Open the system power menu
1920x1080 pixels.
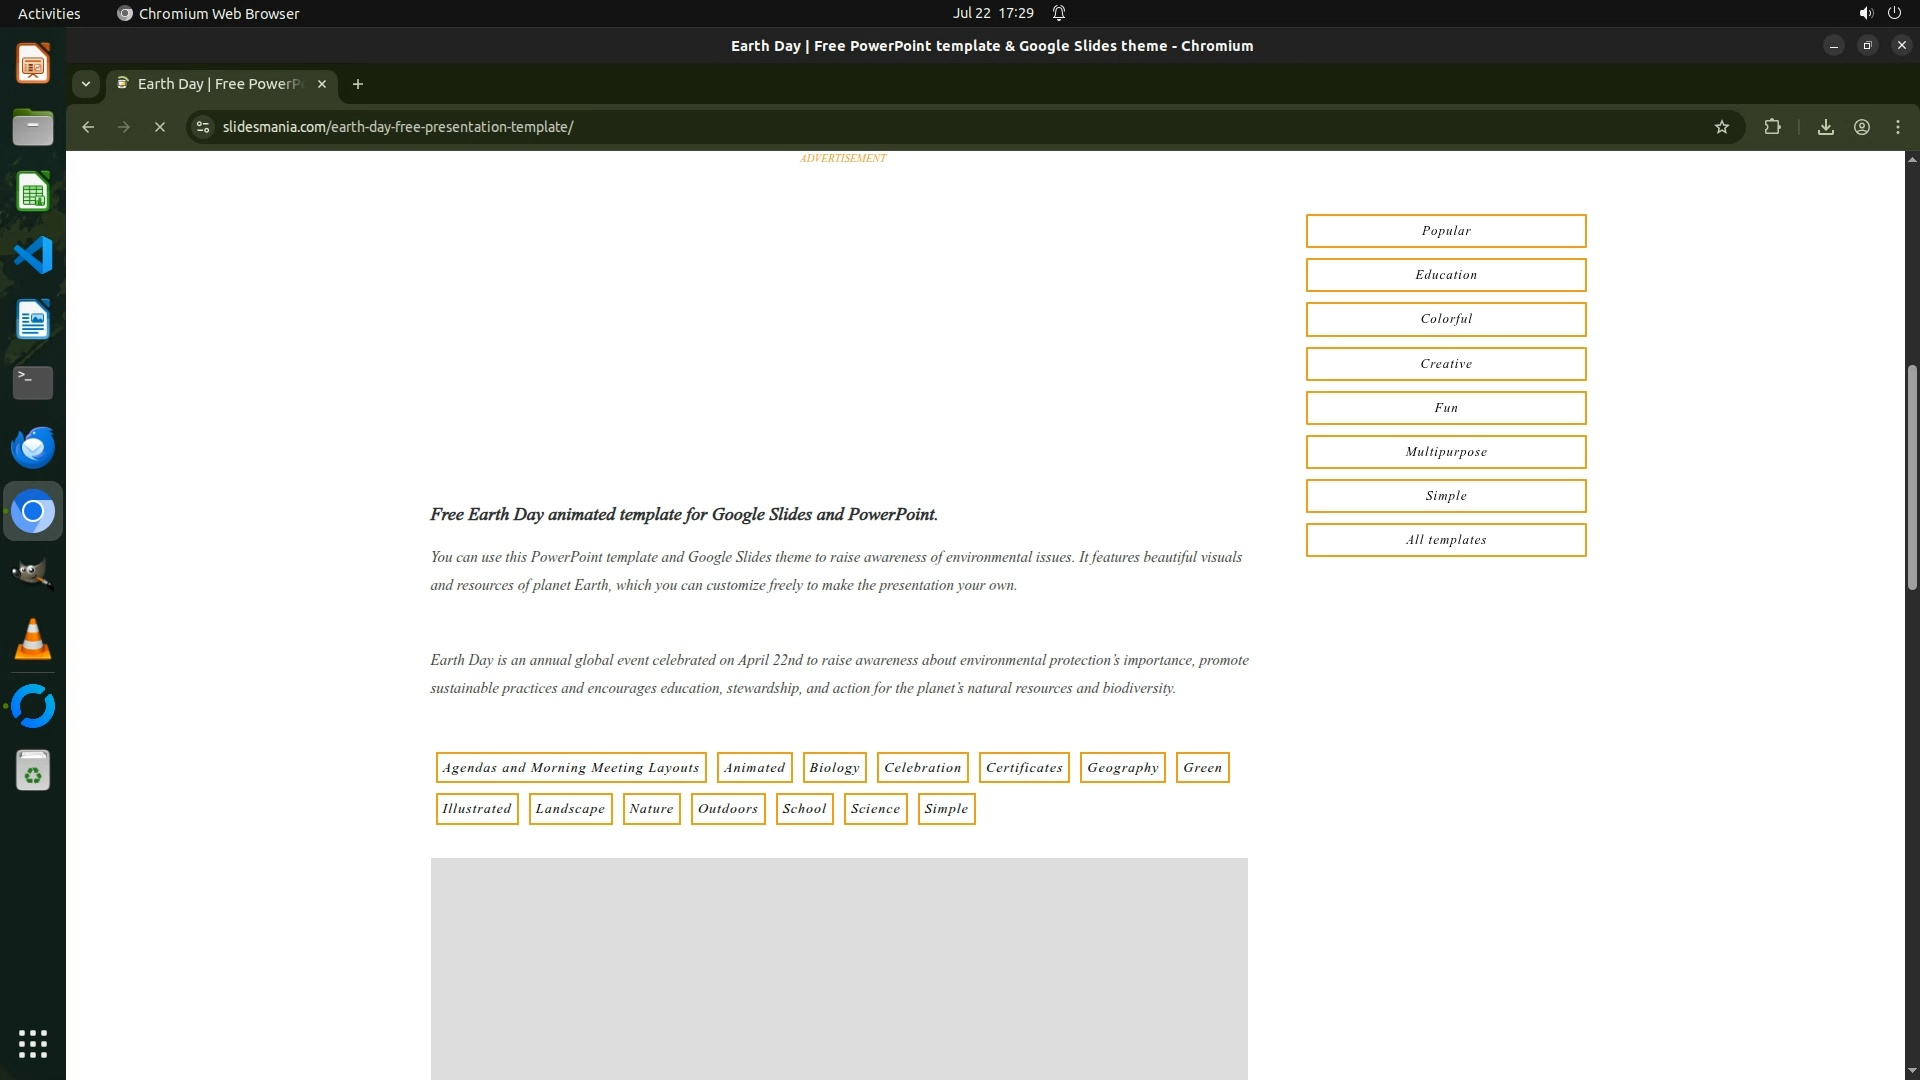click(1893, 13)
